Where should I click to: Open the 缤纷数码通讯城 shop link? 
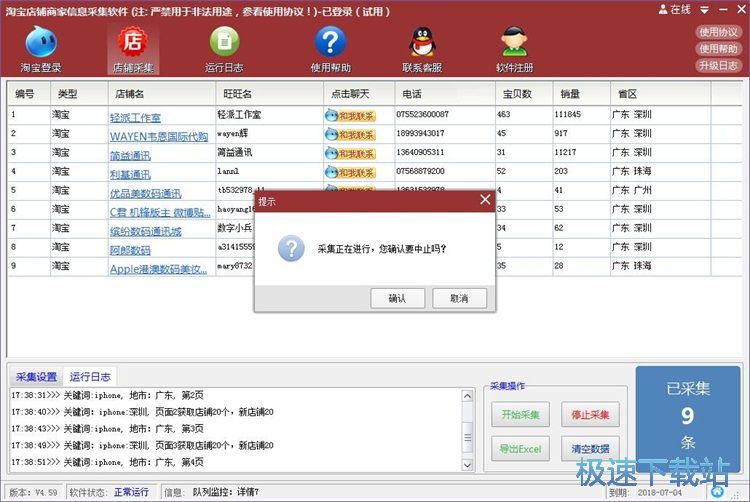145,231
